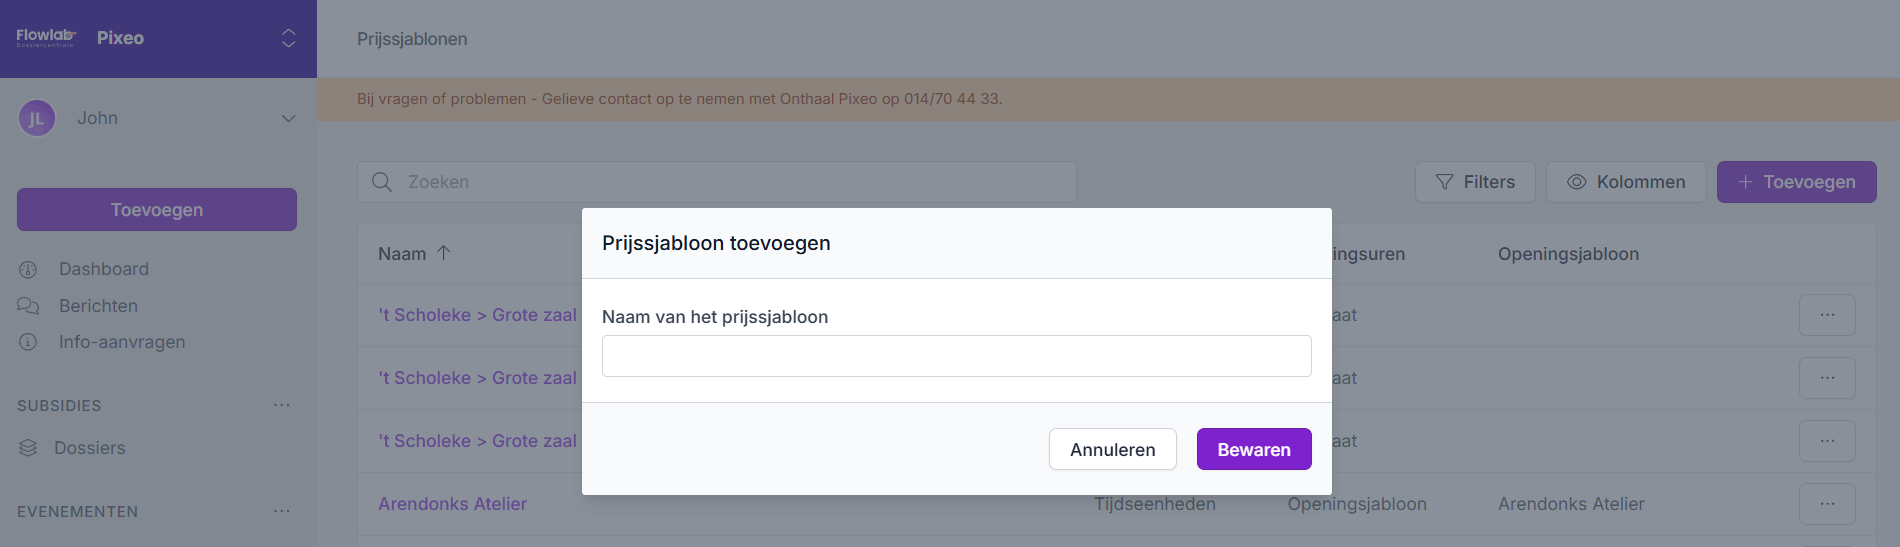Click the JL user avatar
The height and width of the screenshot is (547, 1900).
(x=37, y=119)
